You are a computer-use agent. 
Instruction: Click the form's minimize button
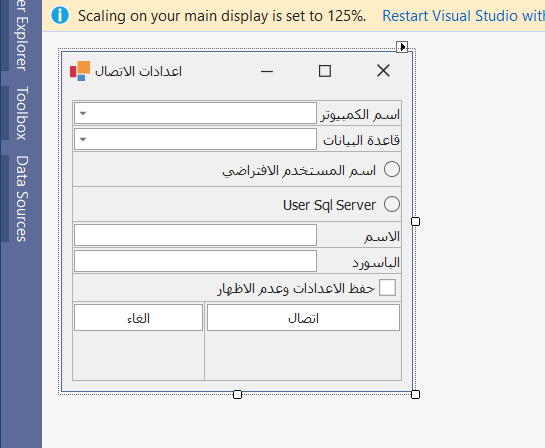[267, 71]
